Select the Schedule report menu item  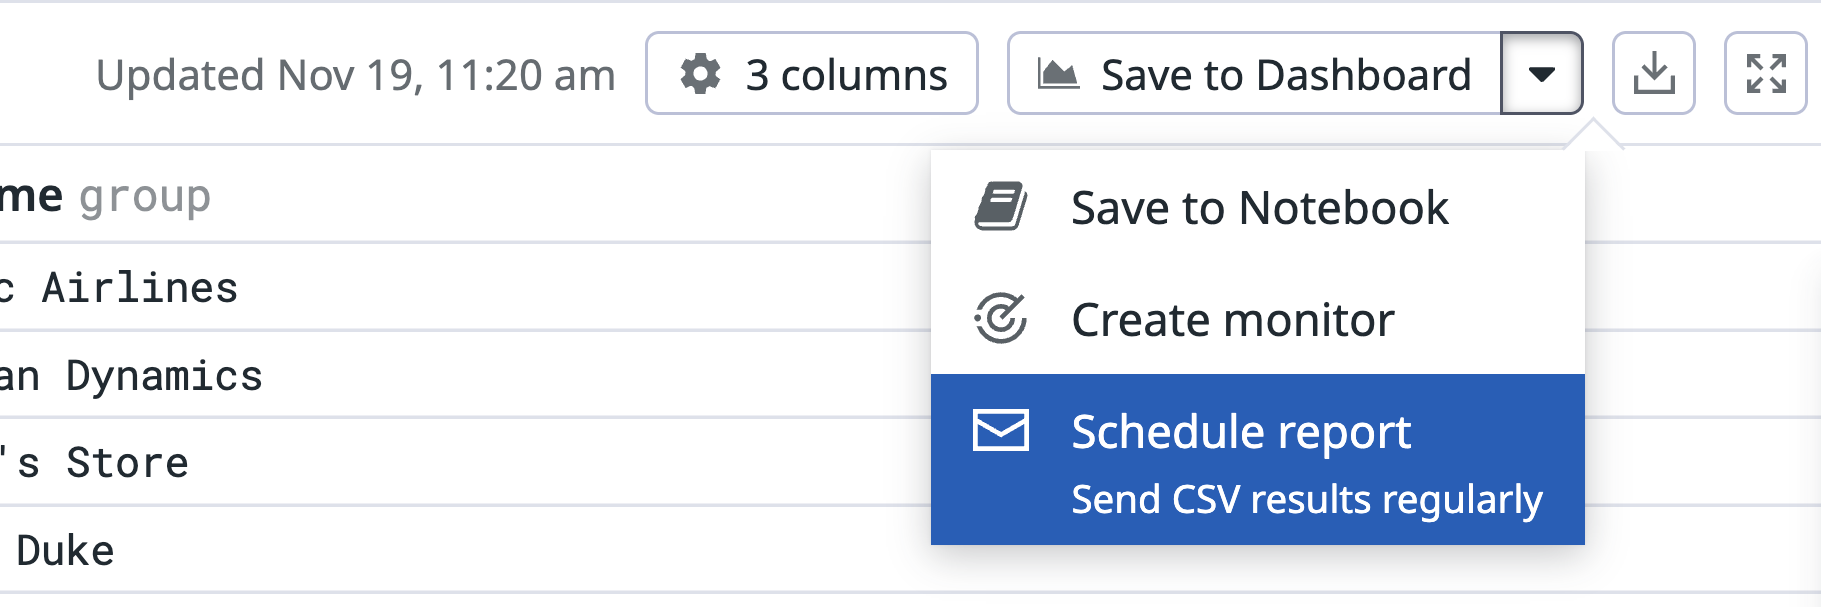1240,432
